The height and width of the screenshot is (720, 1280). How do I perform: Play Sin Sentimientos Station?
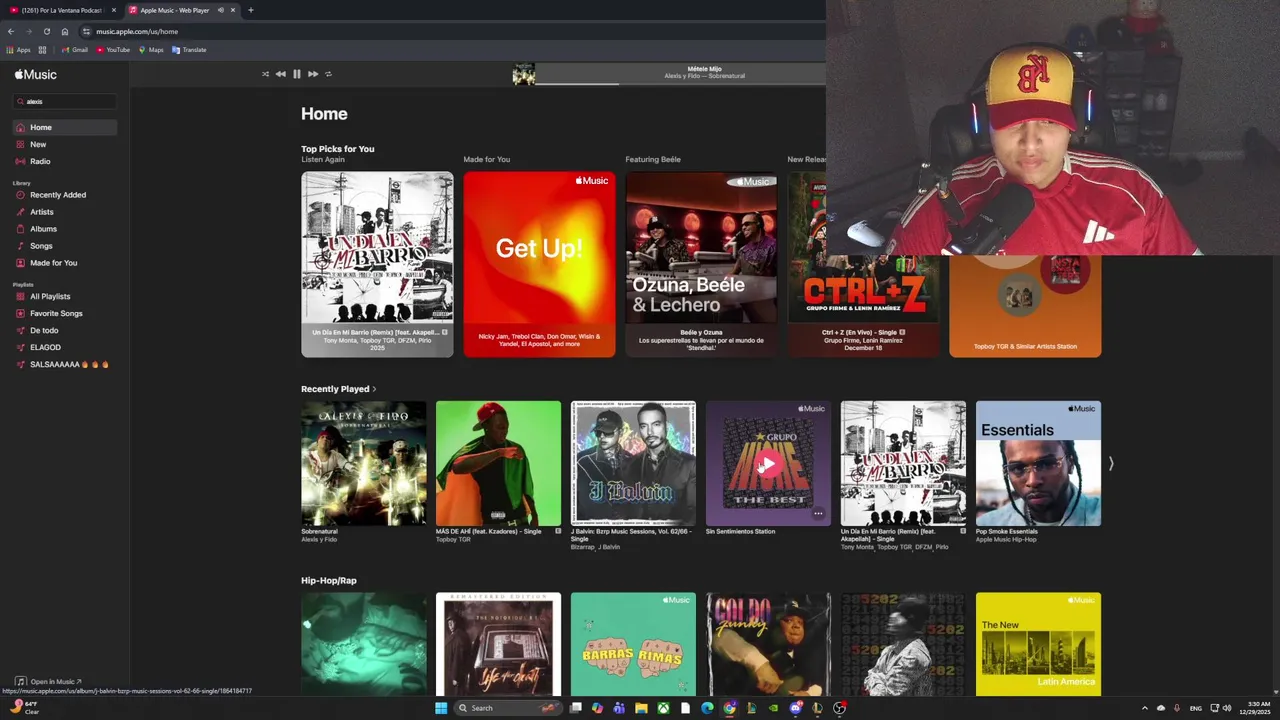[x=768, y=464]
